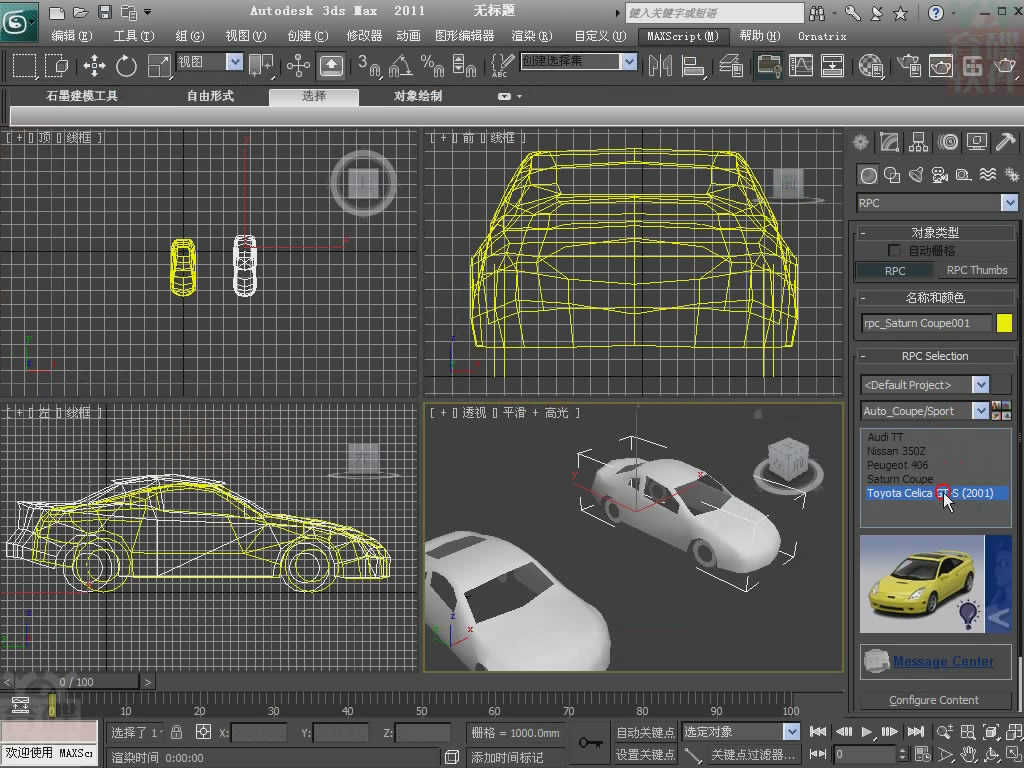Screen dimensions: 1024x768
Task: Open the Utilities hammer panel tab
Action: pyautogui.click(x=1006, y=142)
